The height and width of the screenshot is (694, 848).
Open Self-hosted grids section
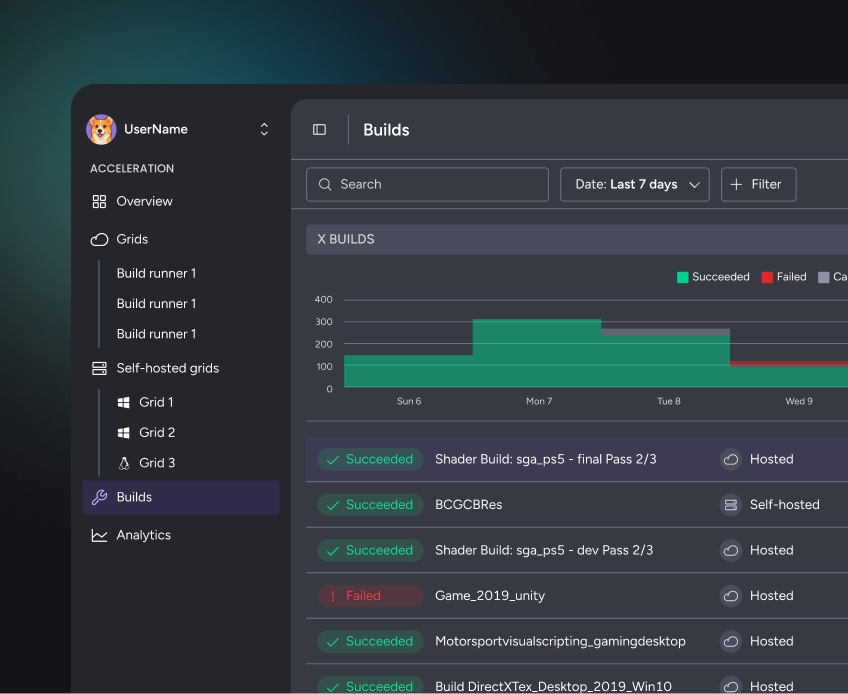(x=181, y=368)
